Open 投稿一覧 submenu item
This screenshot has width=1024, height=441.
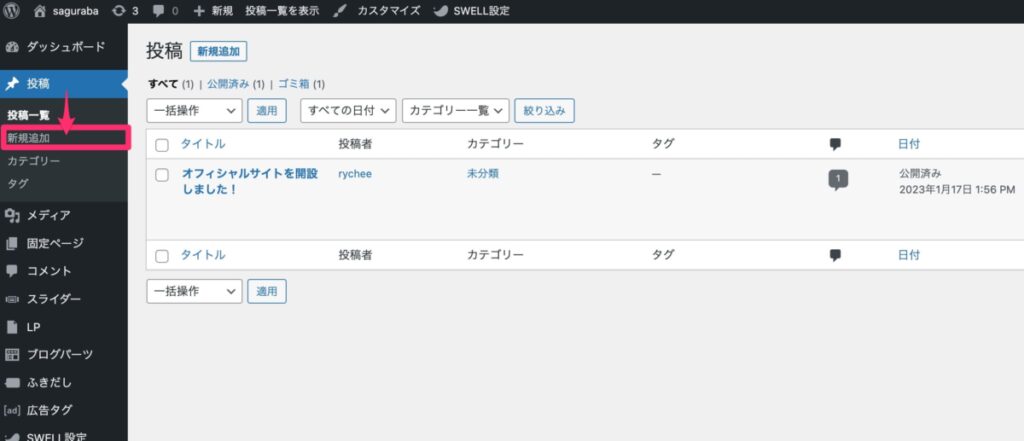coord(29,115)
